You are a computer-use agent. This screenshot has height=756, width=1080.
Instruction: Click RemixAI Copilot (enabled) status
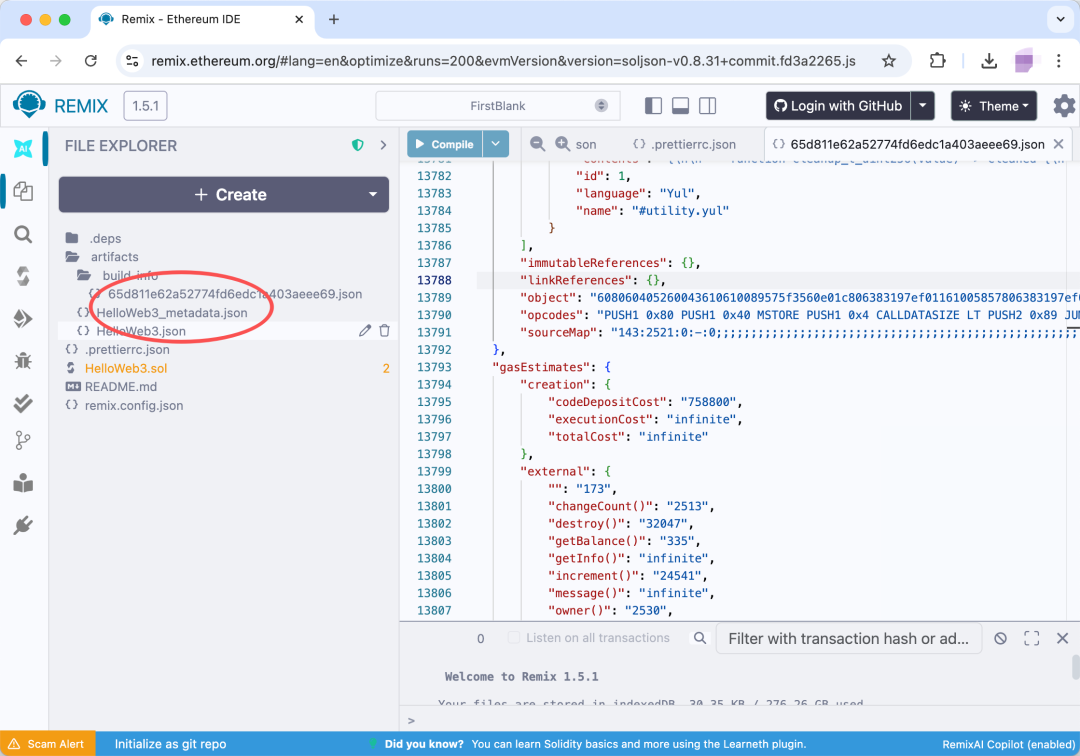click(x=1008, y=744)
